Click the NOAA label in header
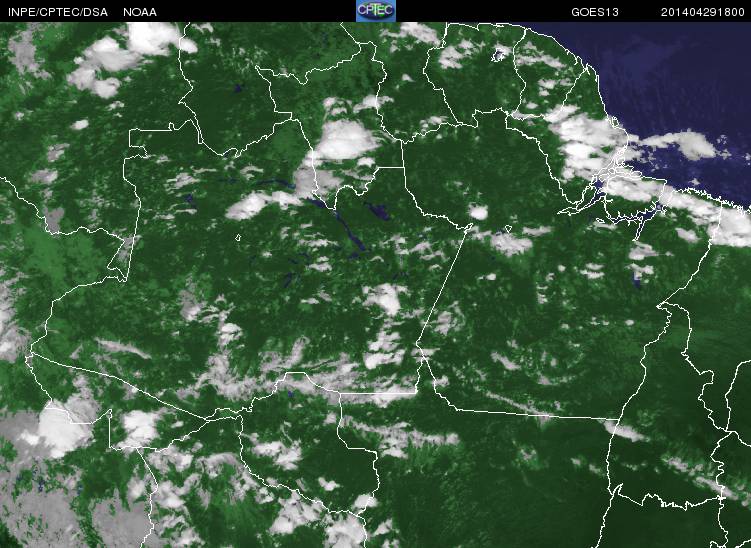Screen dimensions: 751x548 (x=140, y=12)
